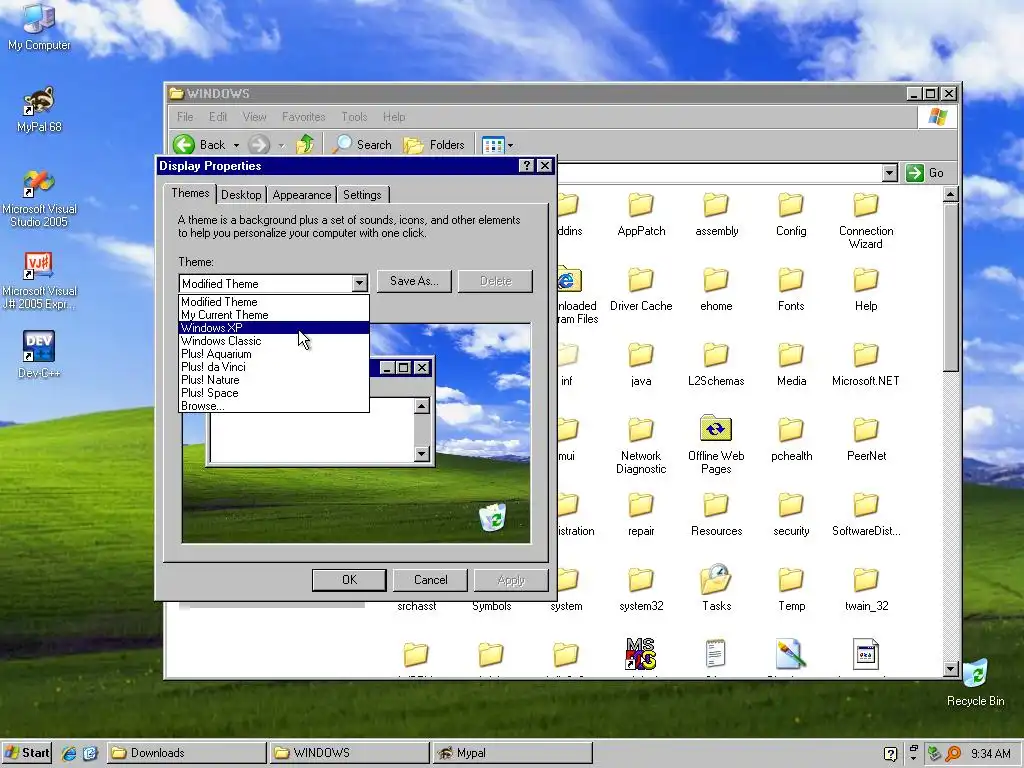Select the PeerNet folder
The height and width of the screenshot is (768, 1024).
(x=866, y=440)
